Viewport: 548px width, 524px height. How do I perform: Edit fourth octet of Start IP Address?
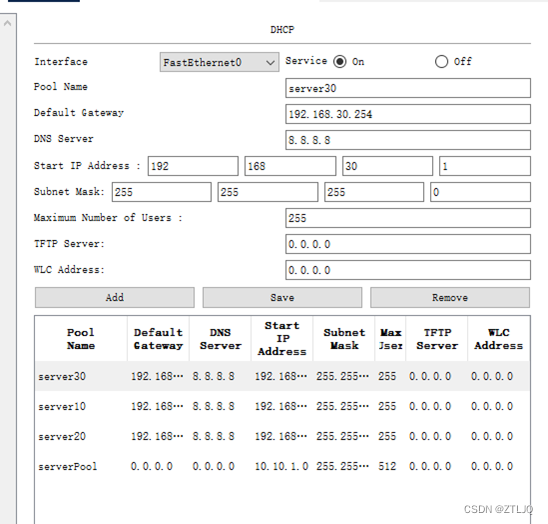[485, 166]
